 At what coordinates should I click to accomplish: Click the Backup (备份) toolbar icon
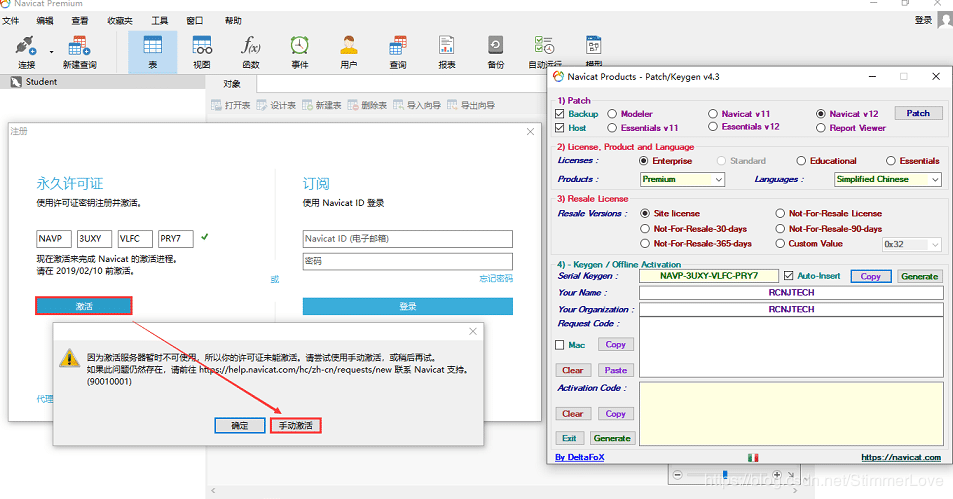[x=496, y=52]
